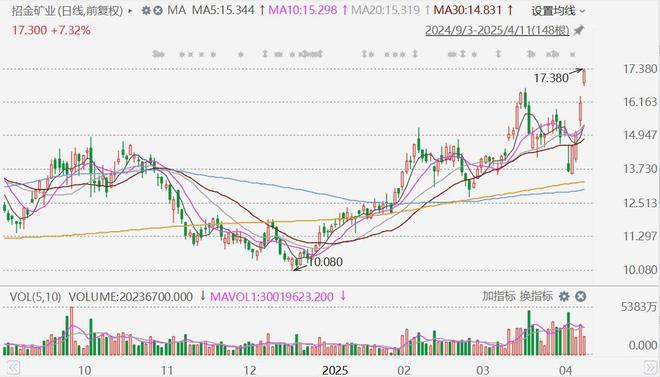Open MA indicator settings gear

[146, 11]
